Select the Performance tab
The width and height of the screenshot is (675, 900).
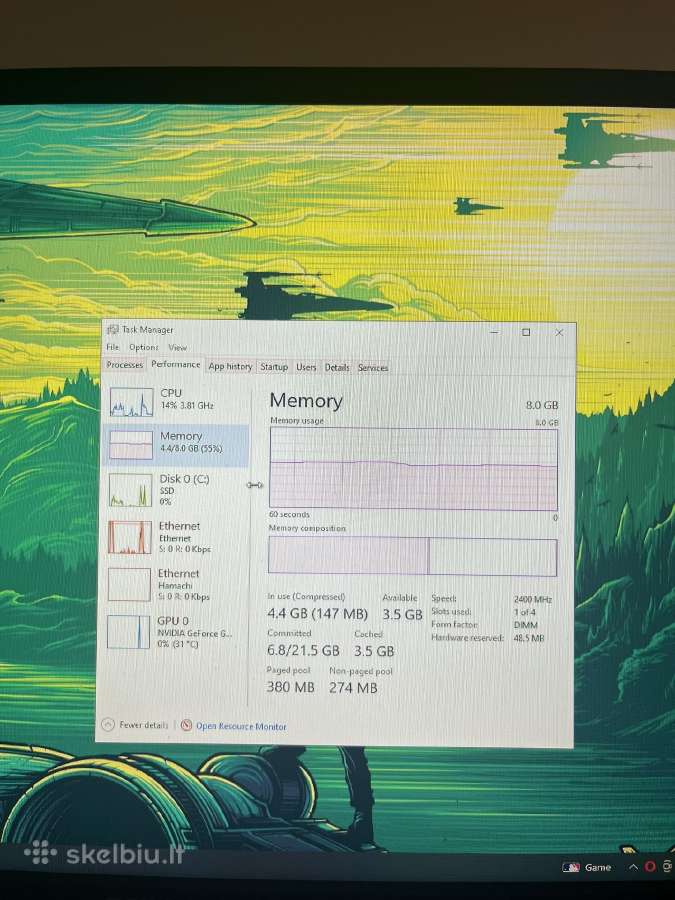pos(176,364)
